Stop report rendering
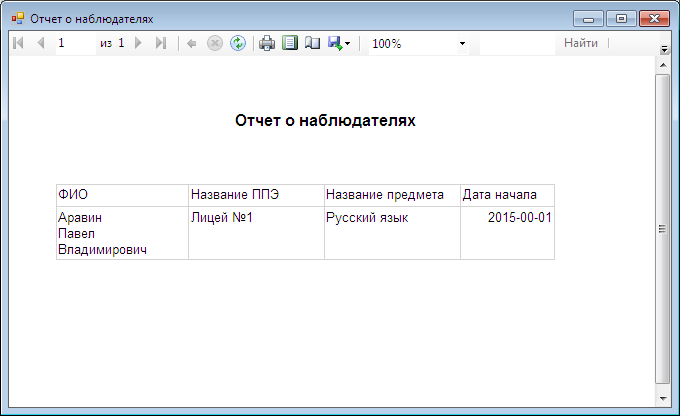 pos(215,43)
